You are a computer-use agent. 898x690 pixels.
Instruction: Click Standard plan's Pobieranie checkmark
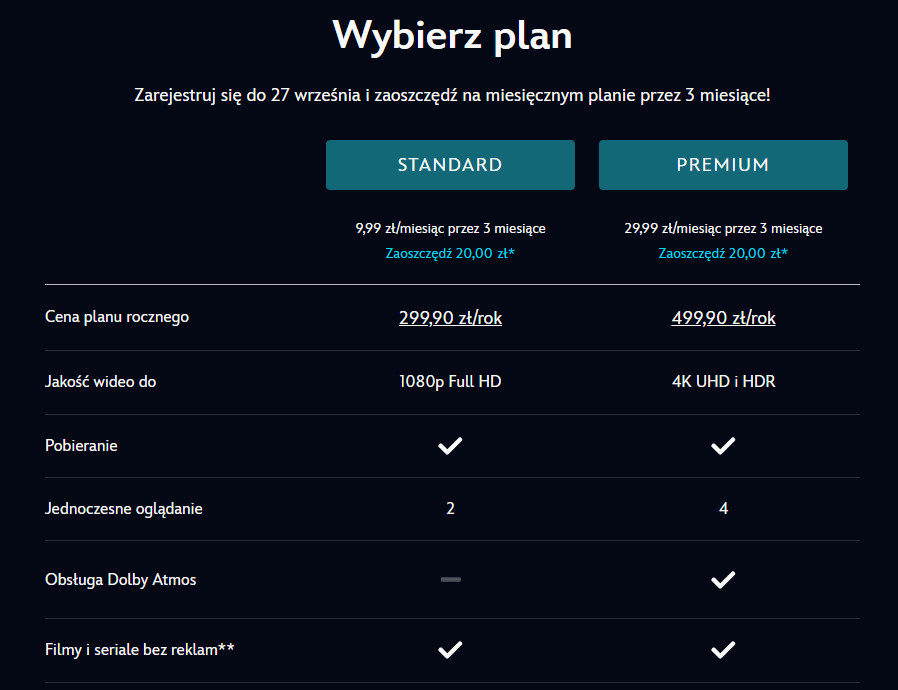click(x=450, y=445)
